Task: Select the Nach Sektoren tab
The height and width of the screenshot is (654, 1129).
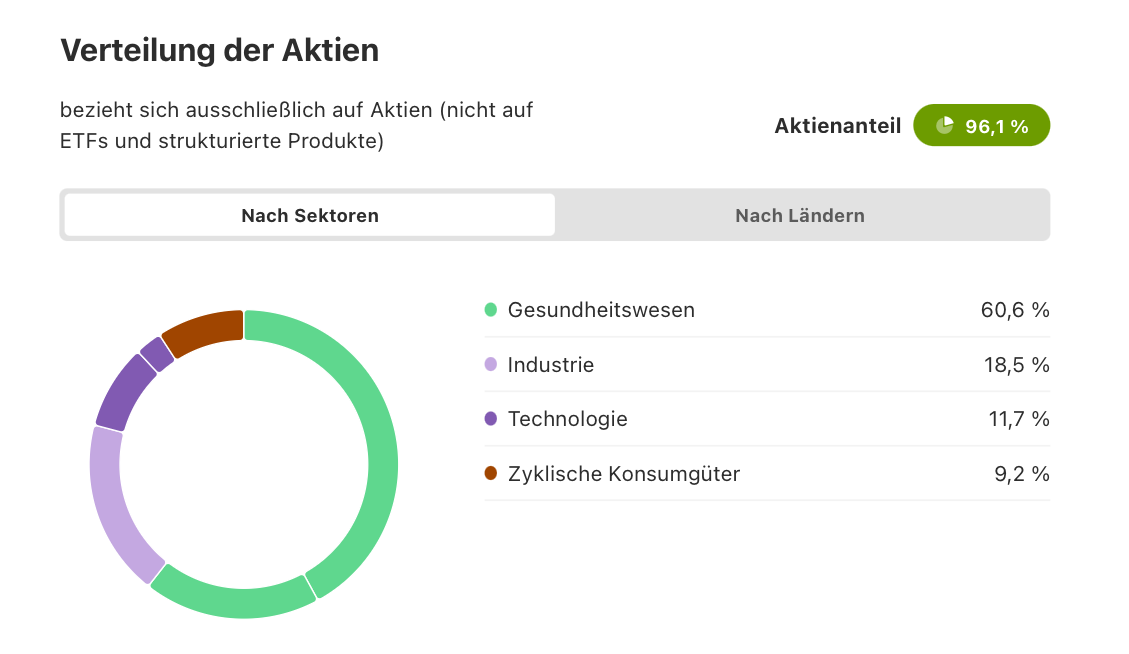Action: 310,215
